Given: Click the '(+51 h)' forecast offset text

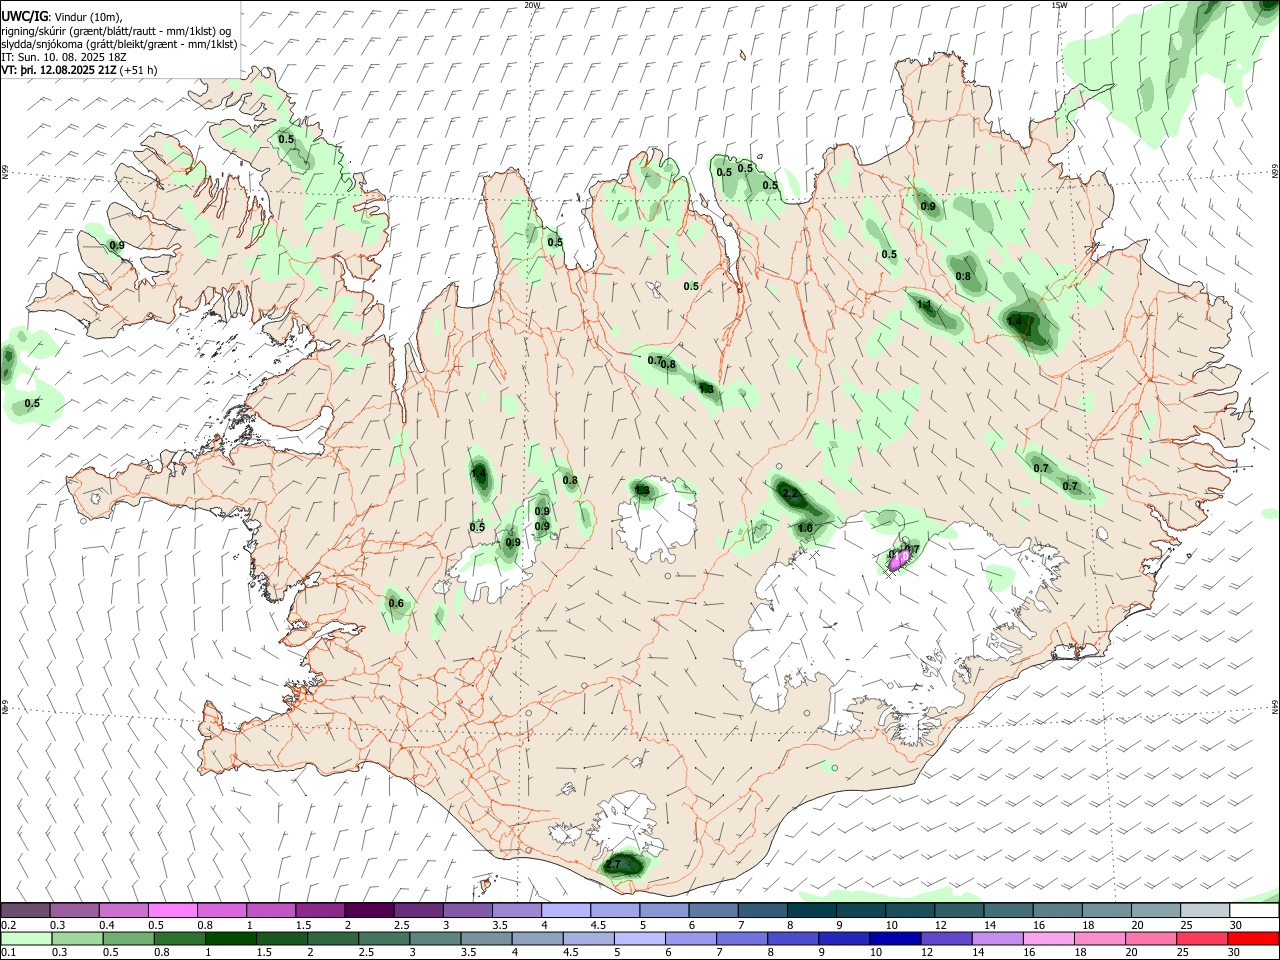Looking at the screenshot, I should (x=138, y=70).
